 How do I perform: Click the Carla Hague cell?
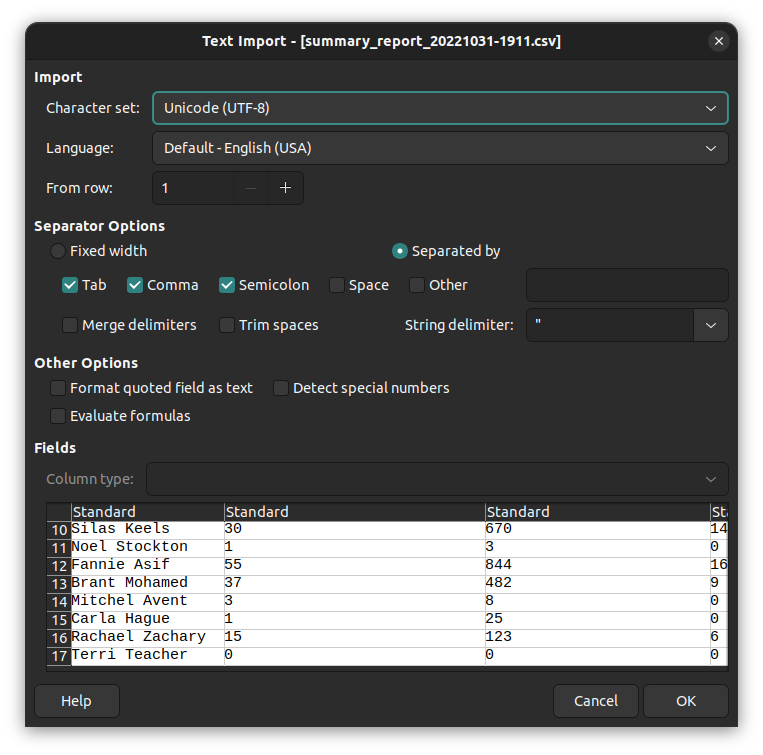point(147,619)
